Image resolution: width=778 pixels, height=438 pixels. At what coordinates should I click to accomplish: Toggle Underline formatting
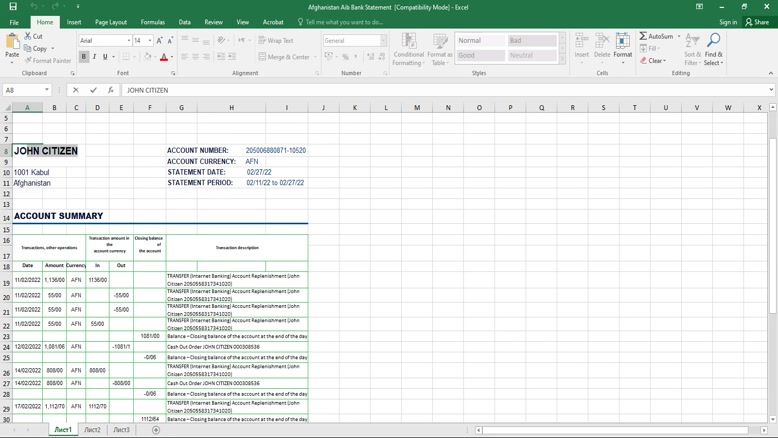click(105, 57)
